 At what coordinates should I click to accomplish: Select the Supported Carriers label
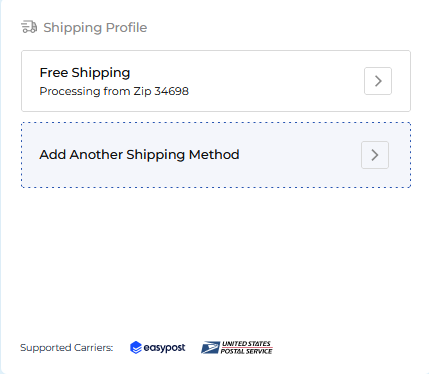(x=67, y=348)
